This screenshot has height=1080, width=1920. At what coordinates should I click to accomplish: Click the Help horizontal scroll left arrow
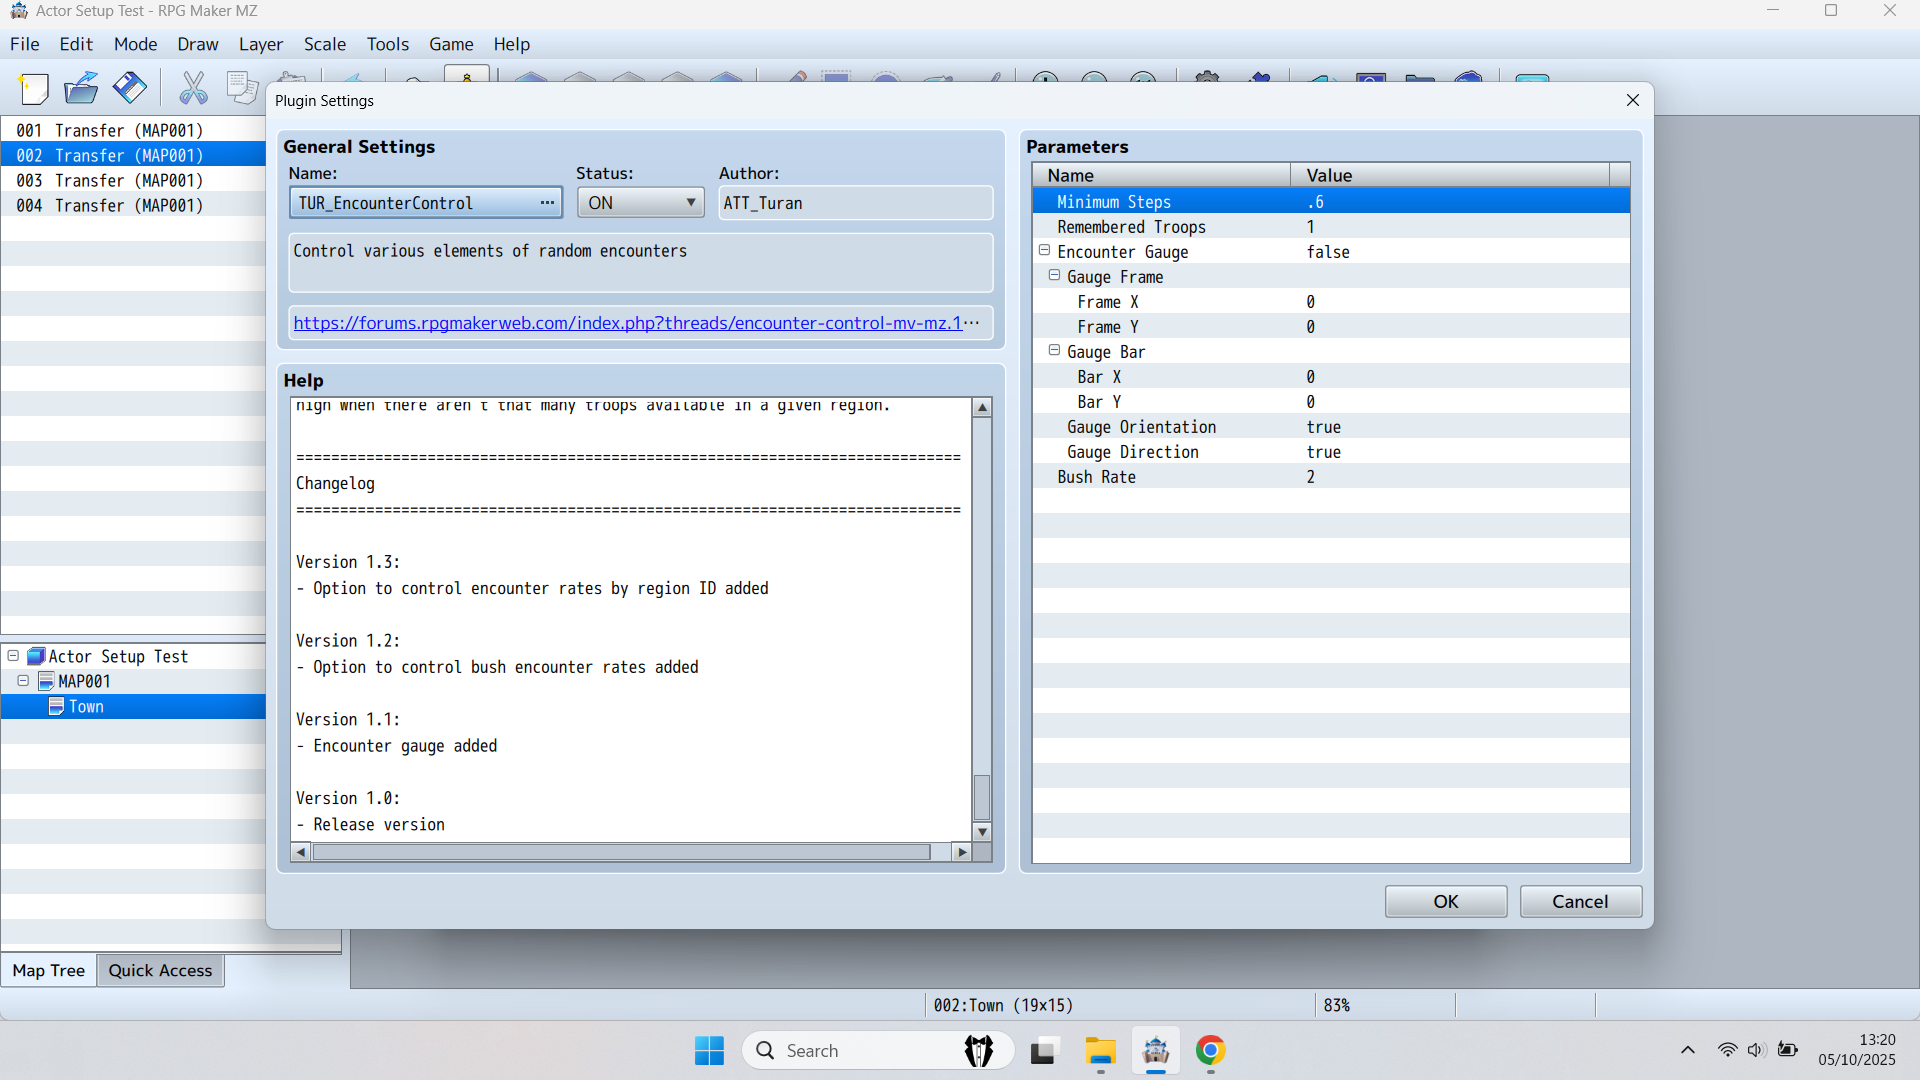301,852
